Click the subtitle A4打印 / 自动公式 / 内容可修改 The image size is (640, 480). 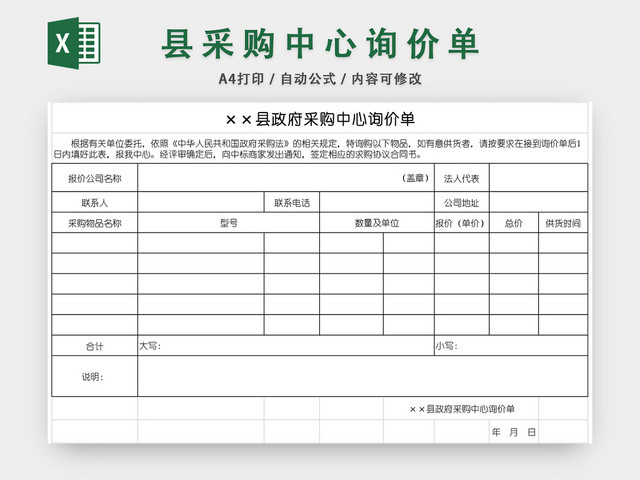[320, 79]
